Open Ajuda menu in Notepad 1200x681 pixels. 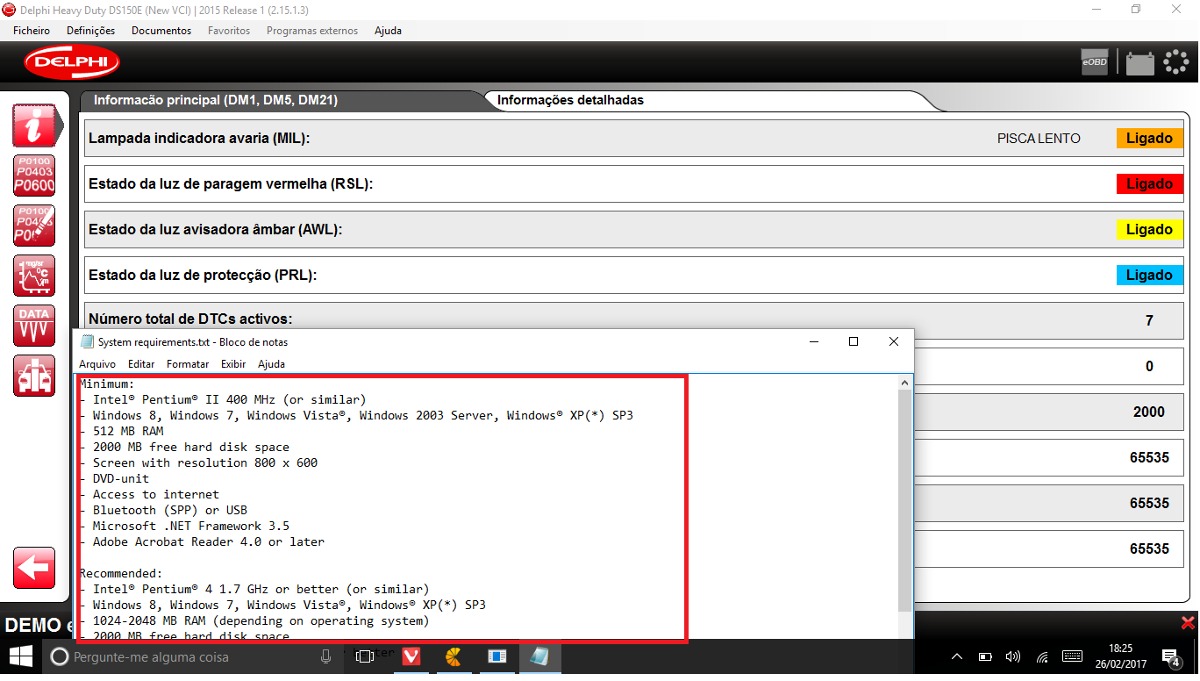pos(271,364)
